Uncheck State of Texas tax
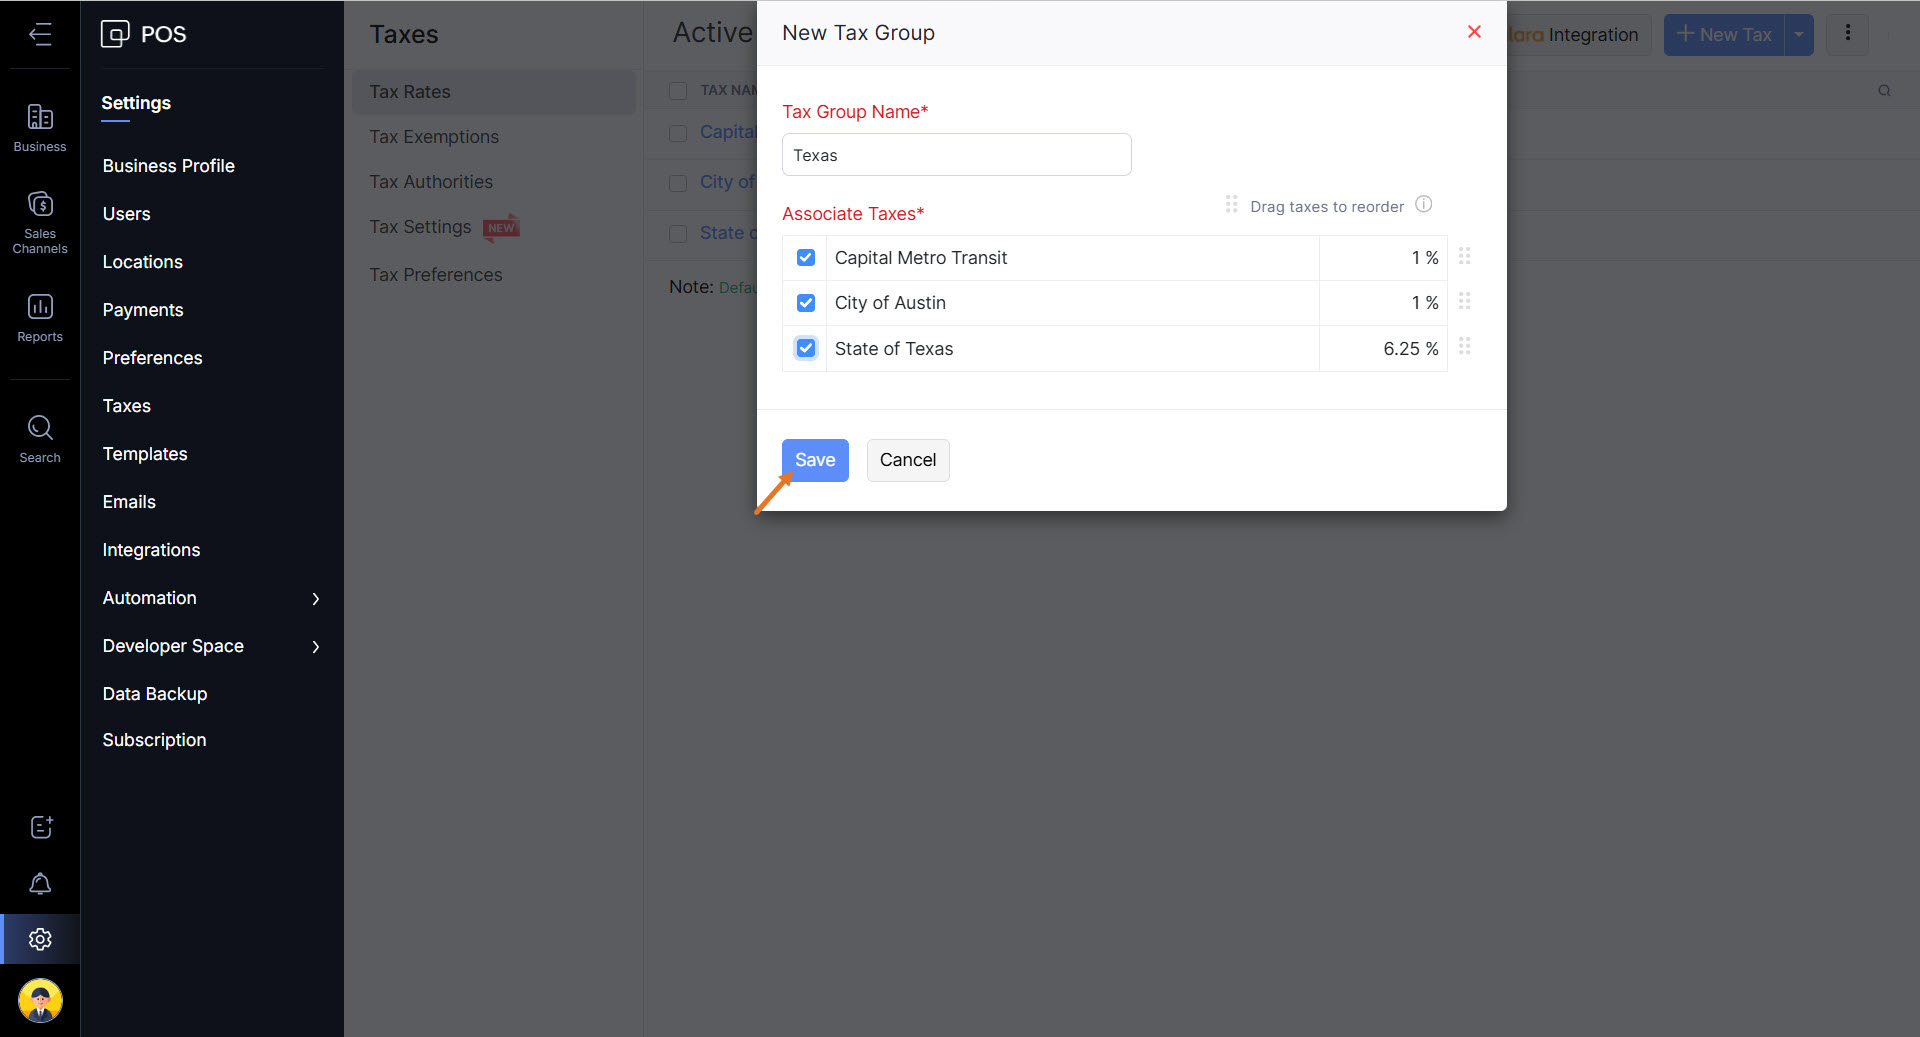This screenshot has width=1920, height=1037. point(806,348)
